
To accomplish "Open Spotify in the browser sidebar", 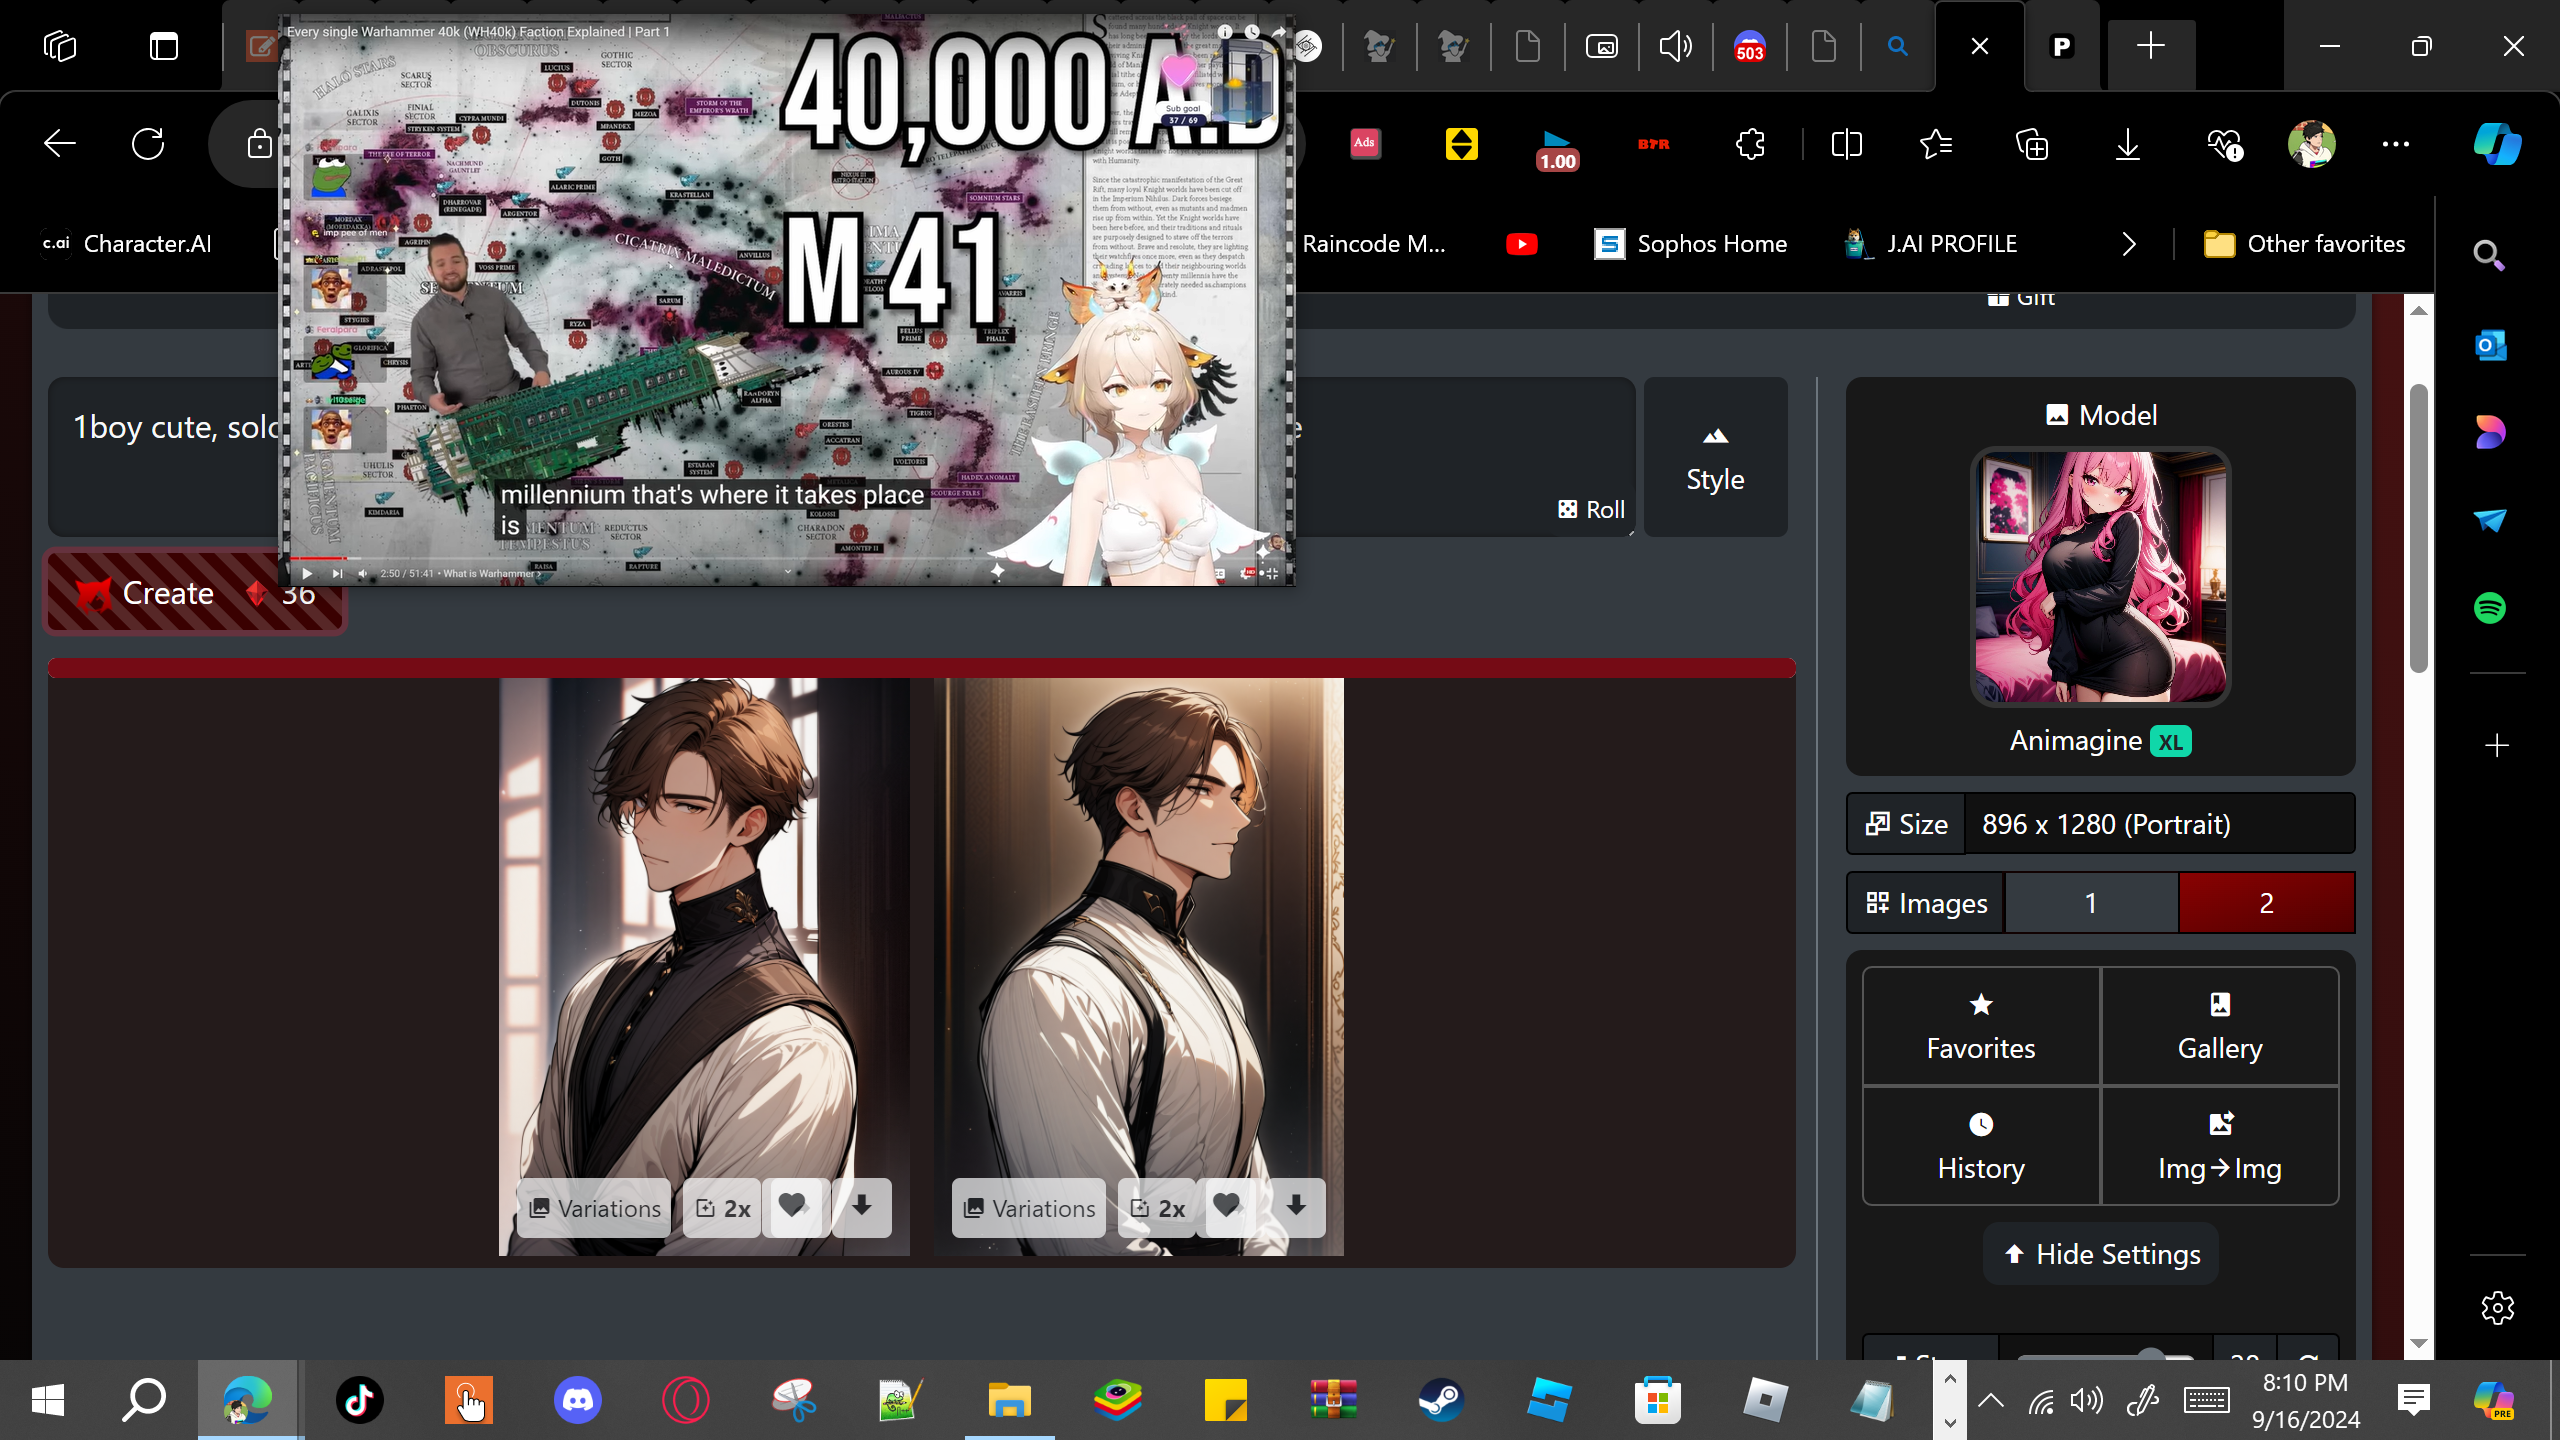I will click(x=2490, y=608).
